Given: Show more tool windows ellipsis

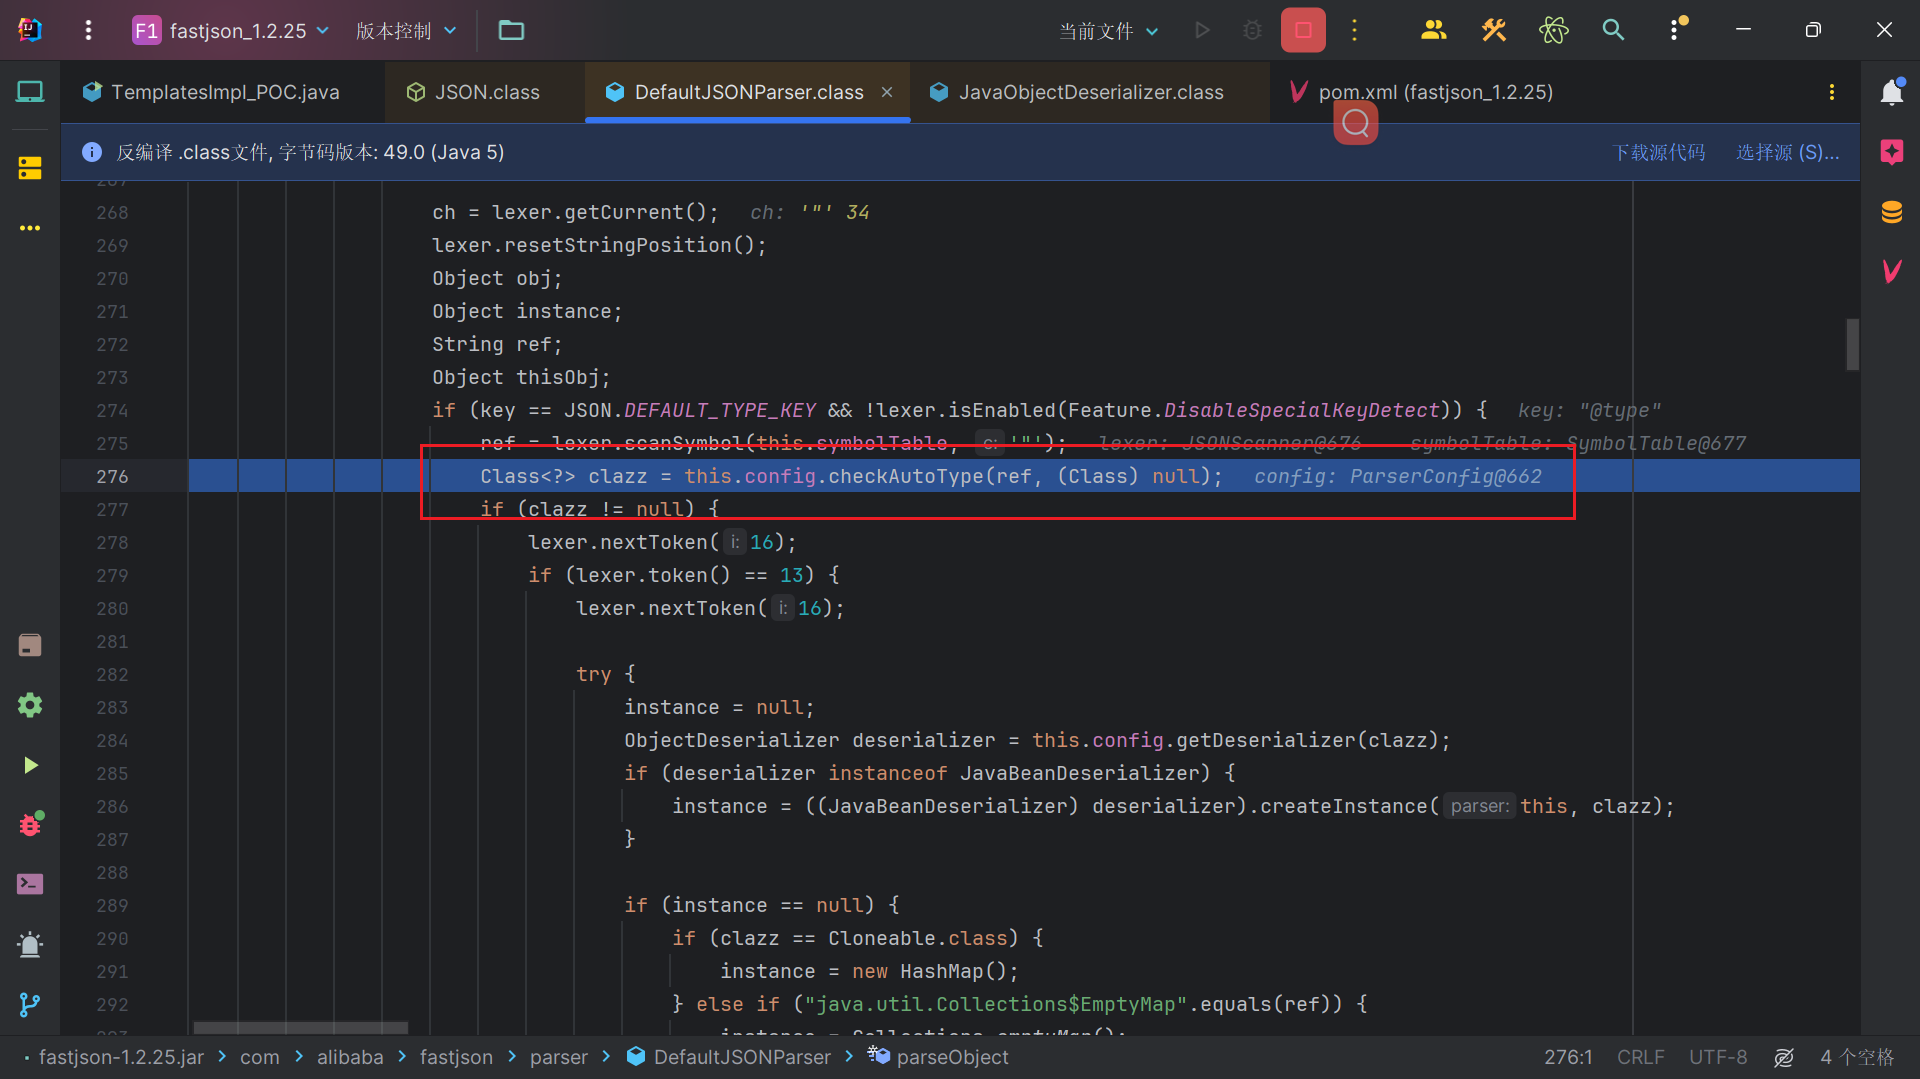Looking at the screenshot, I should 30,228.
